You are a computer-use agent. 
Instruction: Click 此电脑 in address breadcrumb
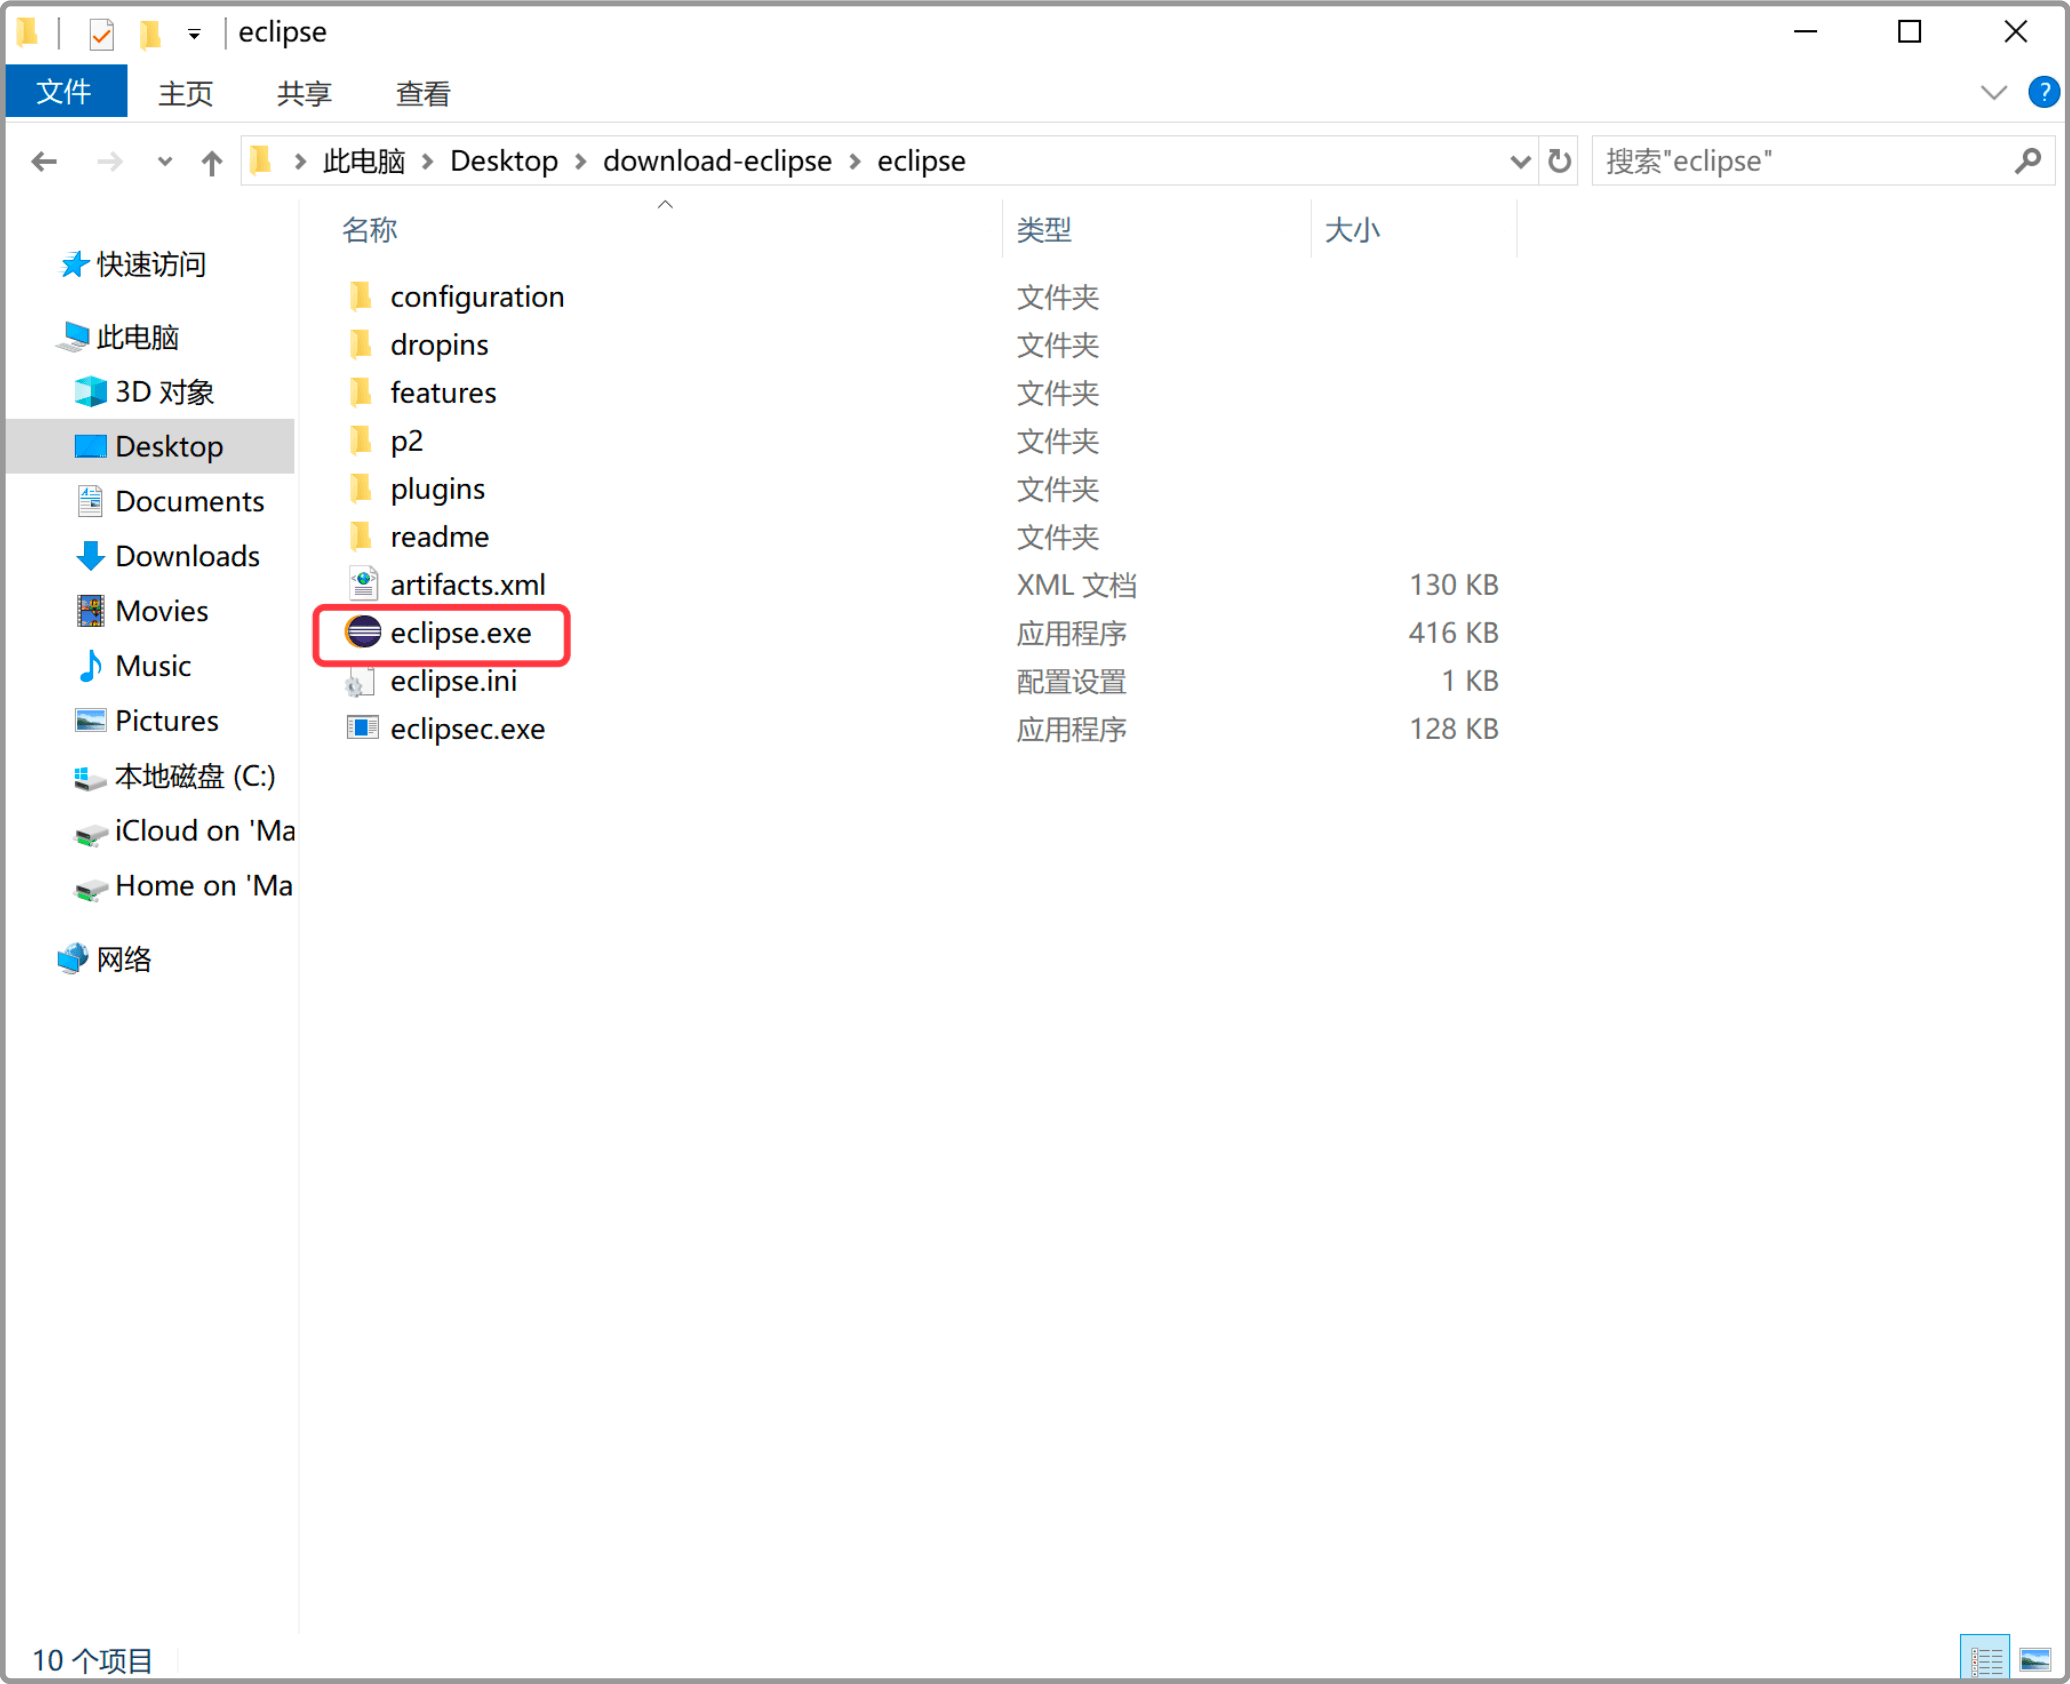[x=364, y=161]
